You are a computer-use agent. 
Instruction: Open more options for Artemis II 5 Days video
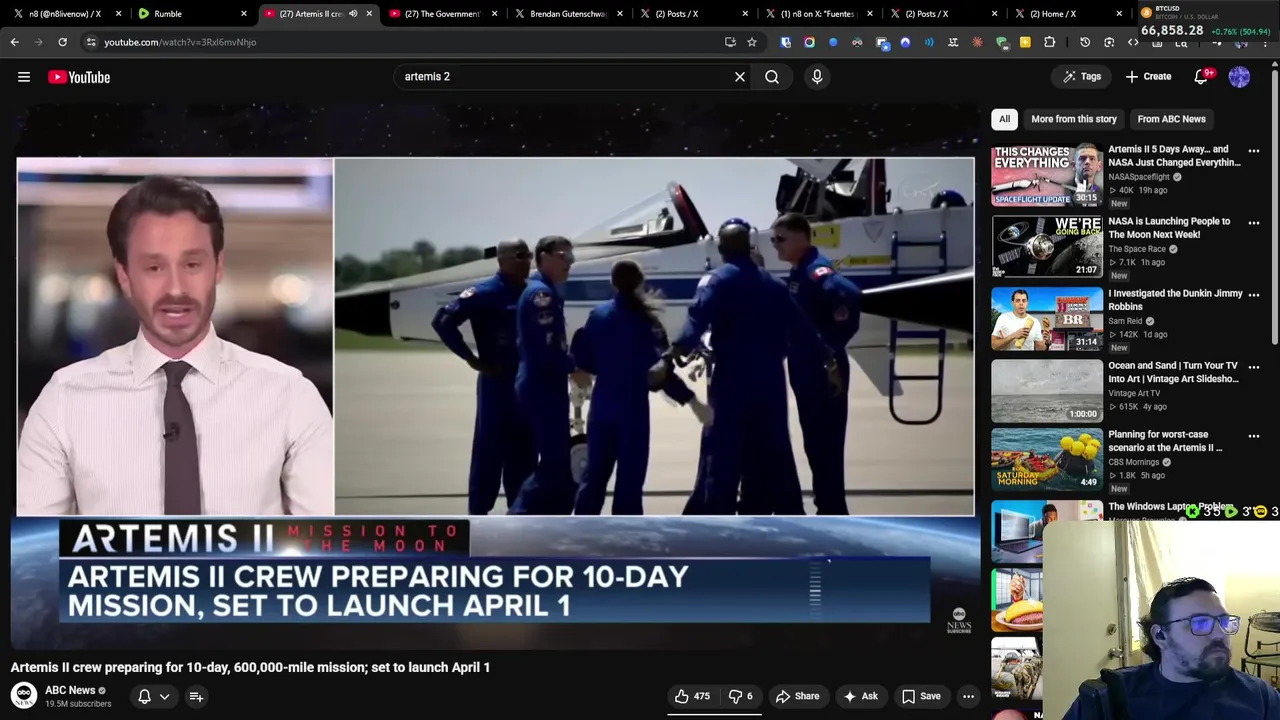coord(1254,151)
